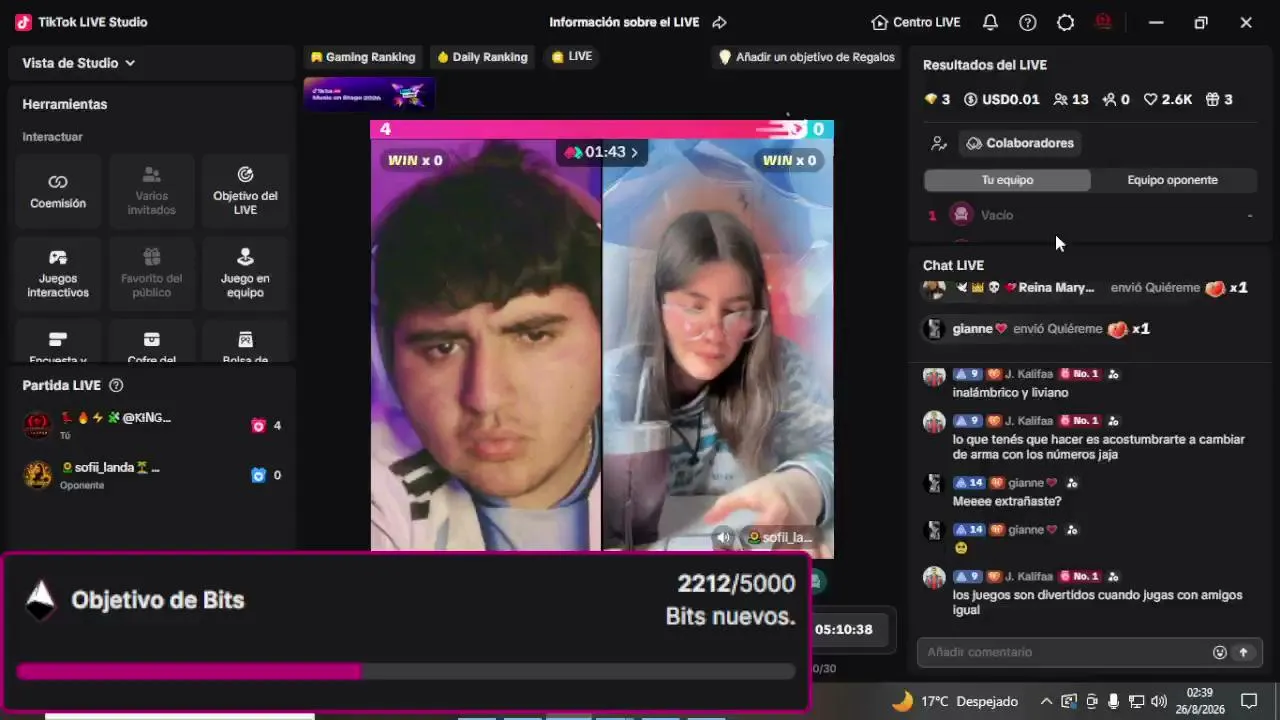This screenshot has width=1280, height=720.
Task: Open the Coemisión co-host tool
Action: tap(58, 191)
